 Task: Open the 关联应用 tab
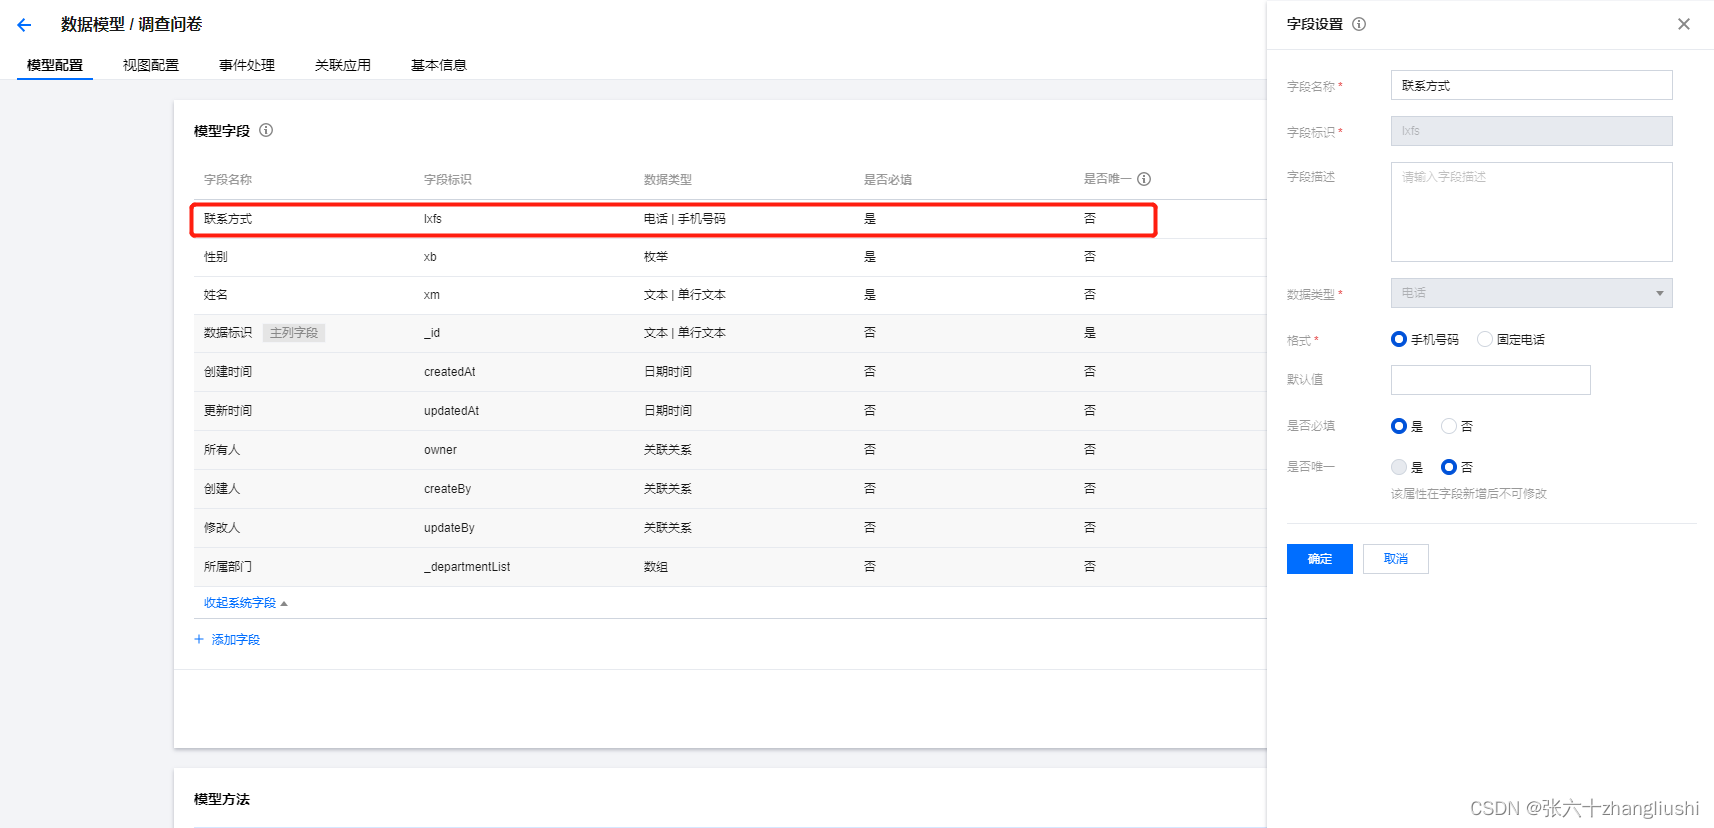tap(343, 65)
